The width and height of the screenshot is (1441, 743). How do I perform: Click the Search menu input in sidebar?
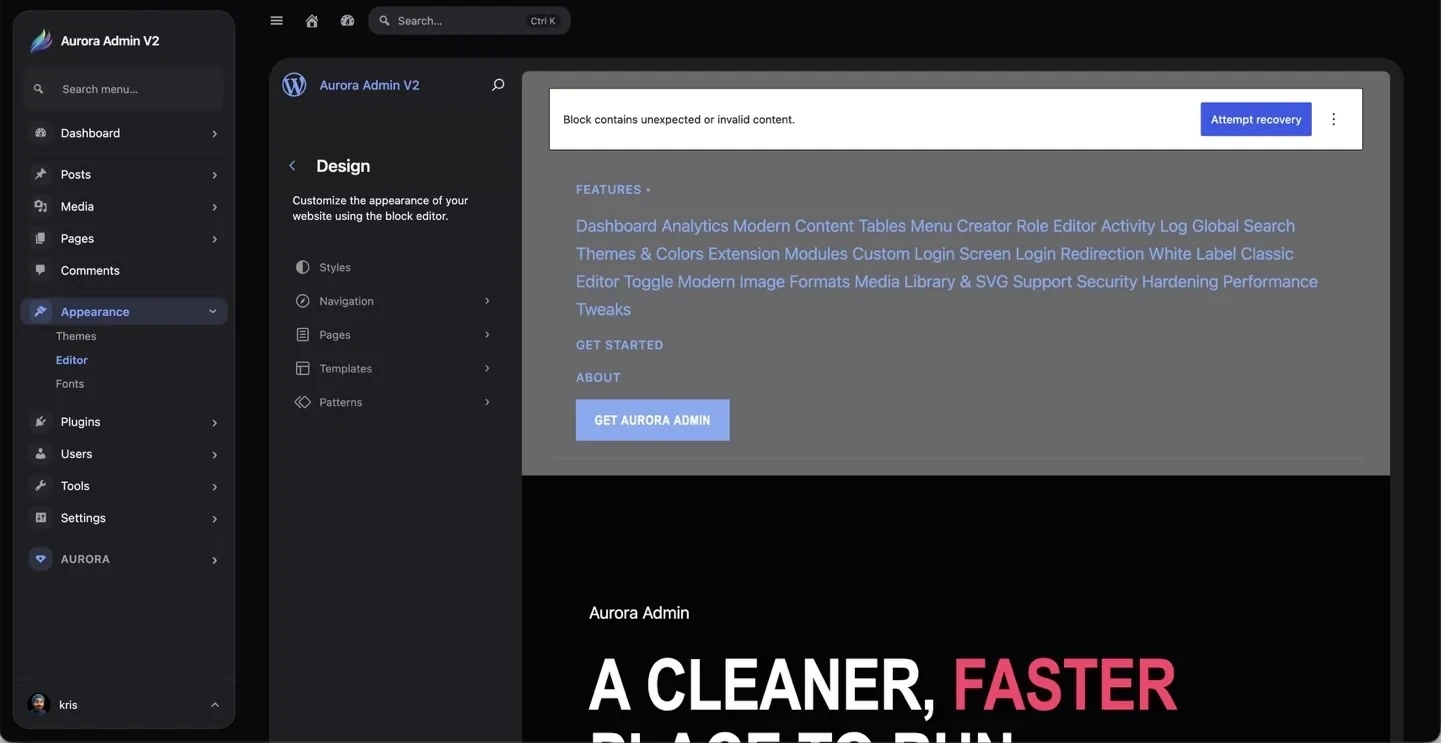[x=124, y=89]
